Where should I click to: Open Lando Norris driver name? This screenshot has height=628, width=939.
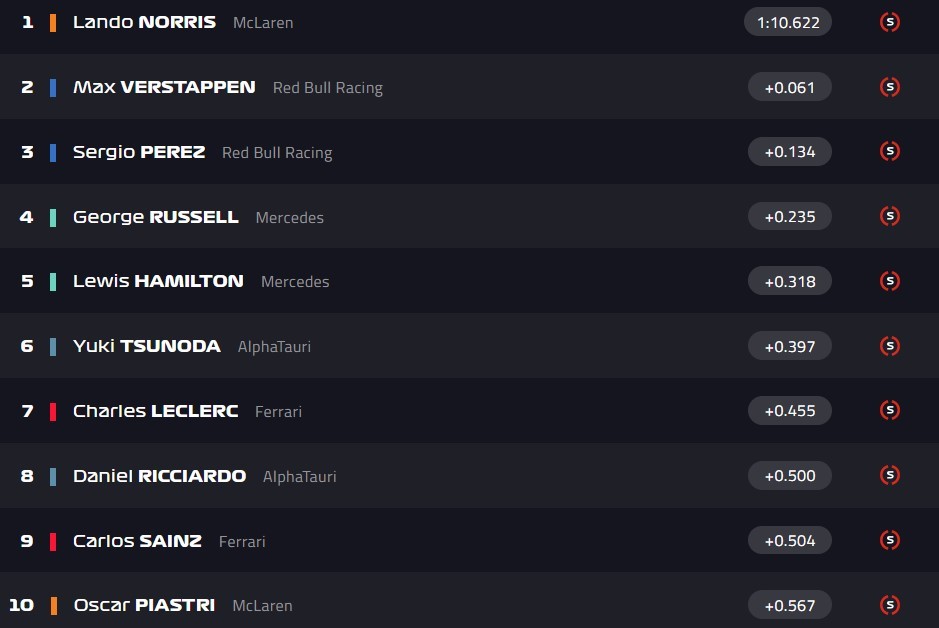click(144, 22)
